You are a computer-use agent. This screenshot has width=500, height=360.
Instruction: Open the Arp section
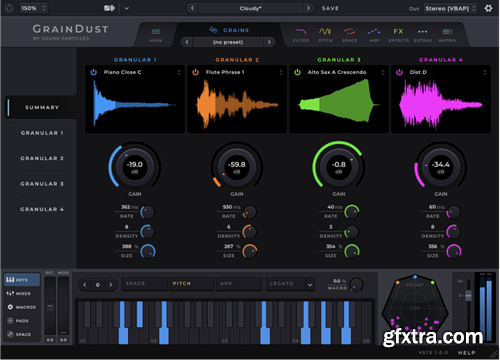374,35
